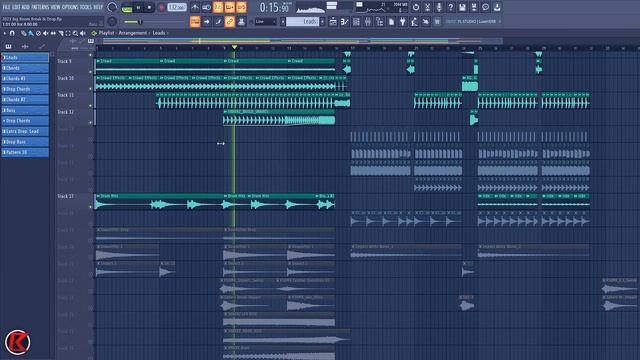Screen dimensions: 640x360
Task: Select the Mute tool in playlist toolbar
Action: 46,33
